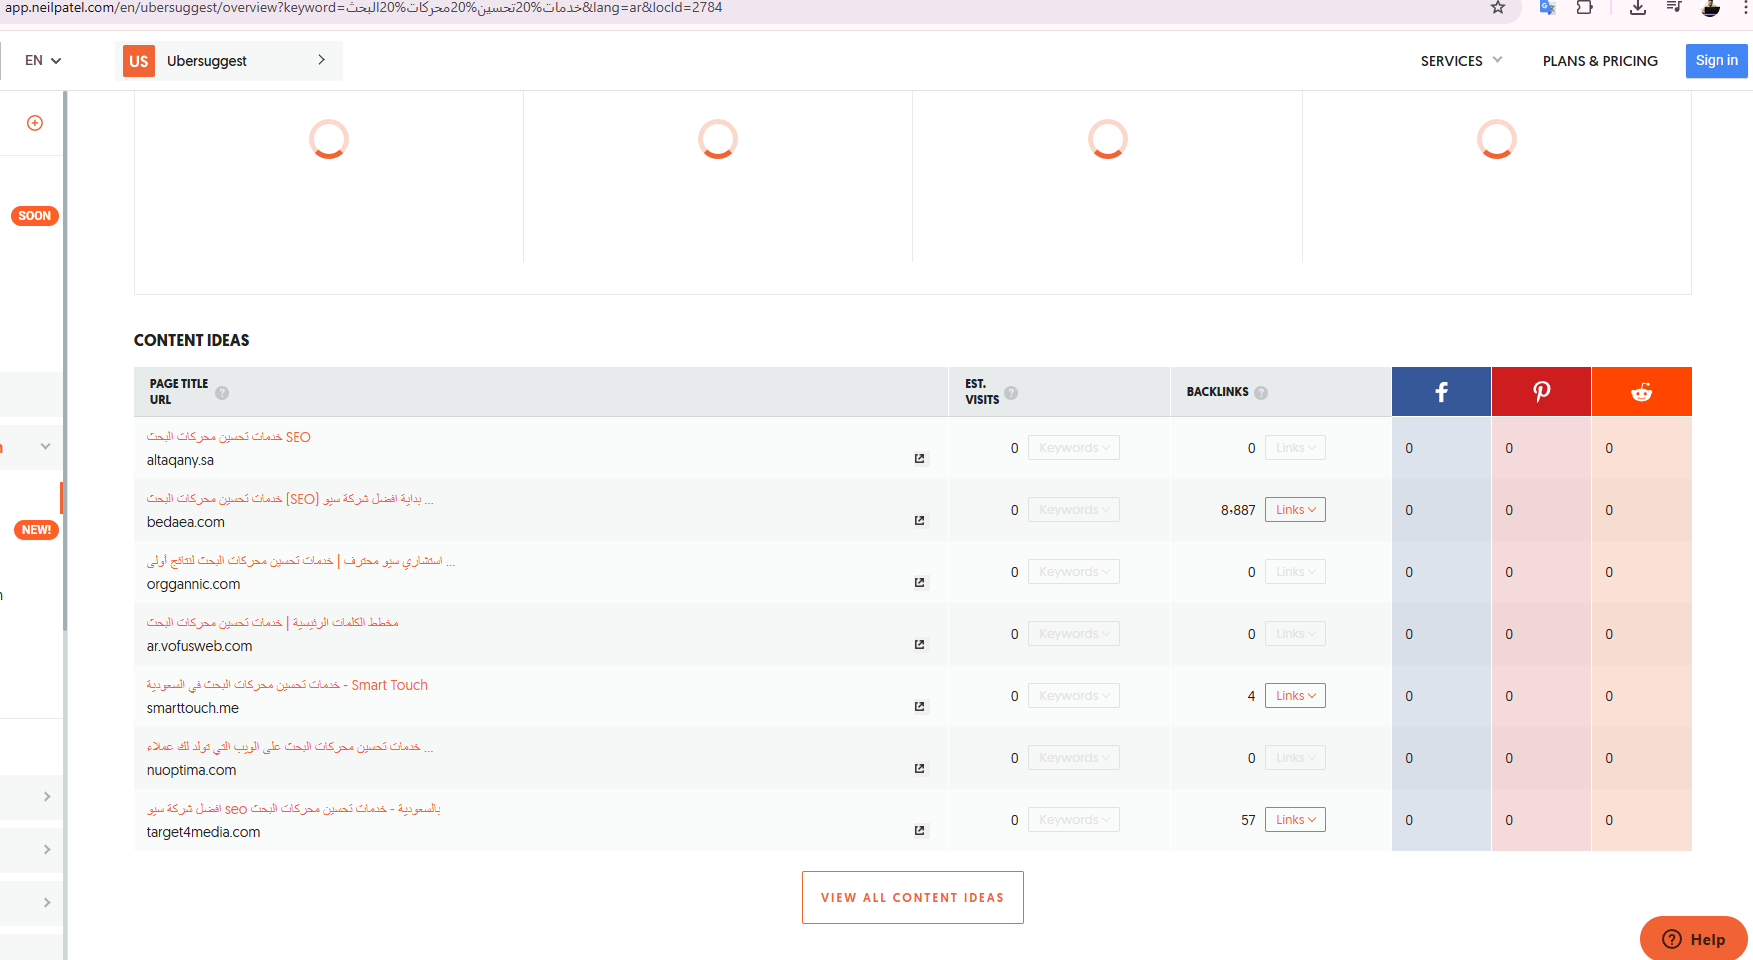Open altaqany.sa SEO page title link
Screen dimensions: 1753x960
[x=228, y=437]
